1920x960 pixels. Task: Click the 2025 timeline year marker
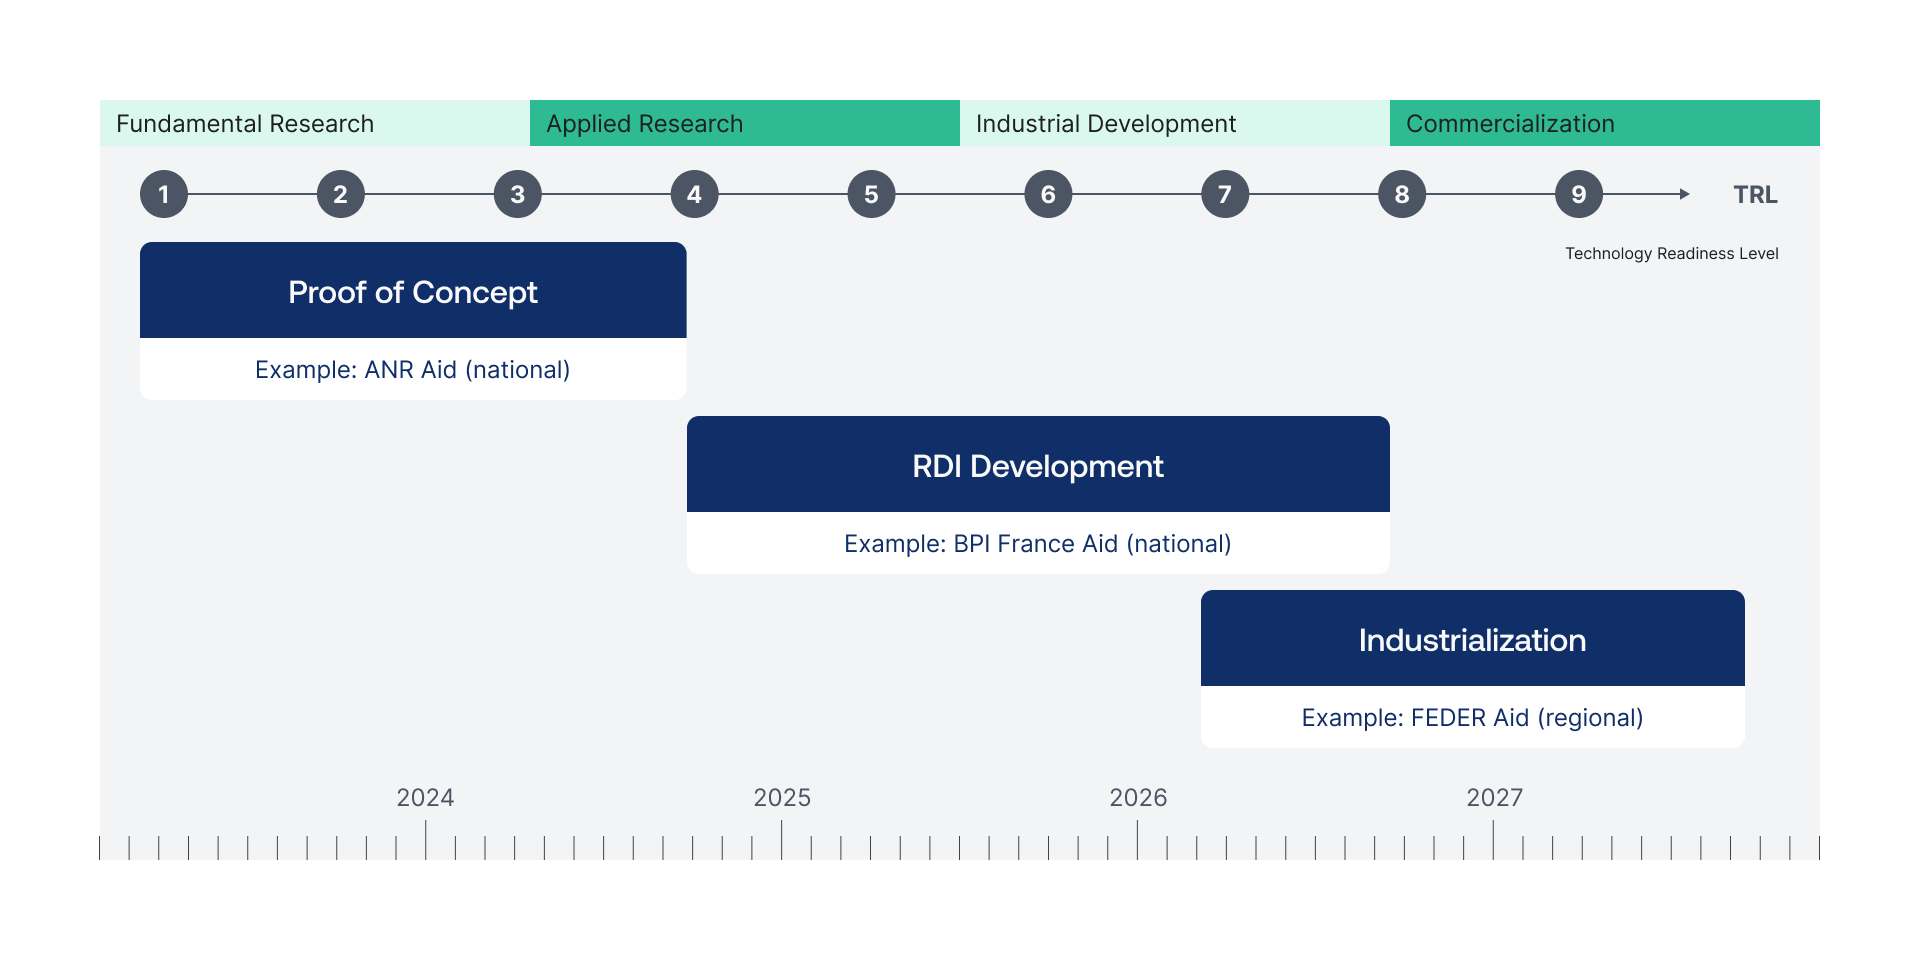[x=782, y=798]
